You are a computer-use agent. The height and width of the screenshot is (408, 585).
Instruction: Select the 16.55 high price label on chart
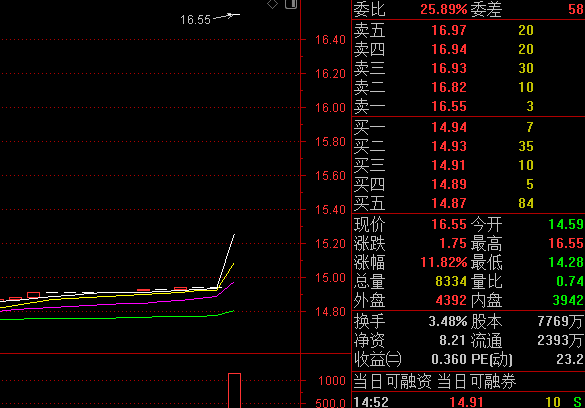click(x=195, y=20)
